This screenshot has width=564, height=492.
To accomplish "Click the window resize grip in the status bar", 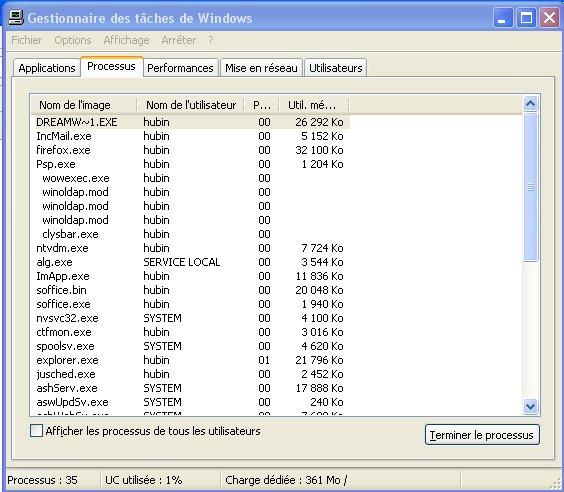I will [x=556, y=483].
